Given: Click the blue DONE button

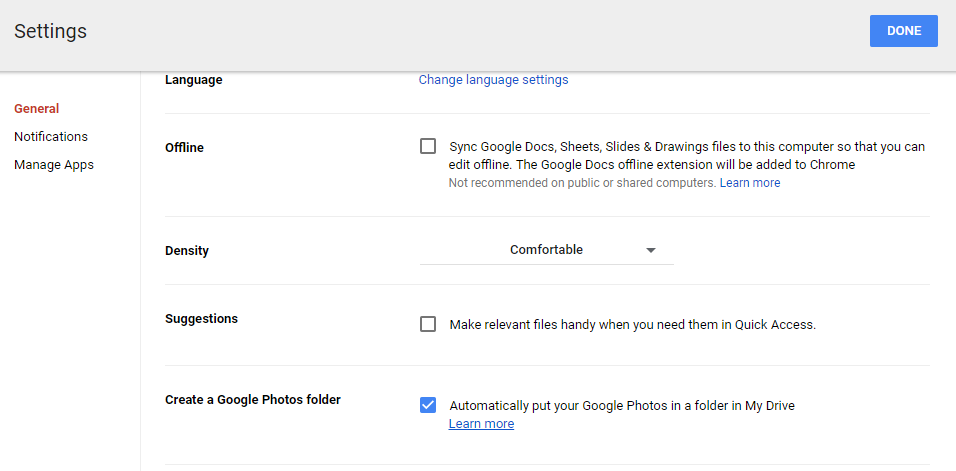Looking at the screenshot, I should click(903, 31).
